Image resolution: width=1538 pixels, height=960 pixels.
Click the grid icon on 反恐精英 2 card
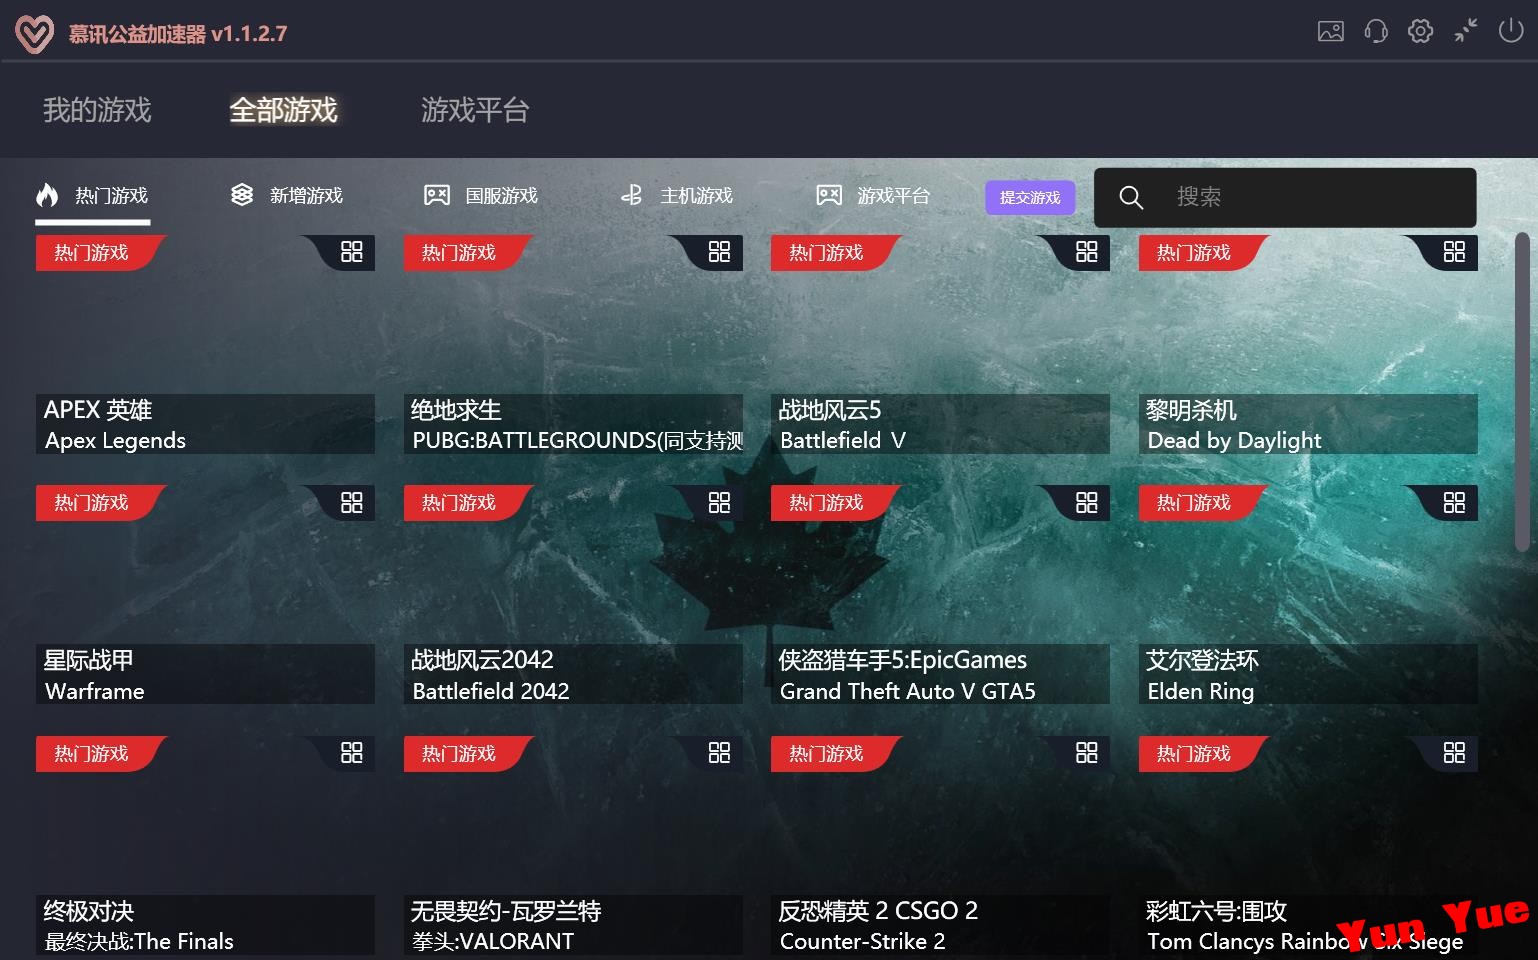(x=1087, y=753)
